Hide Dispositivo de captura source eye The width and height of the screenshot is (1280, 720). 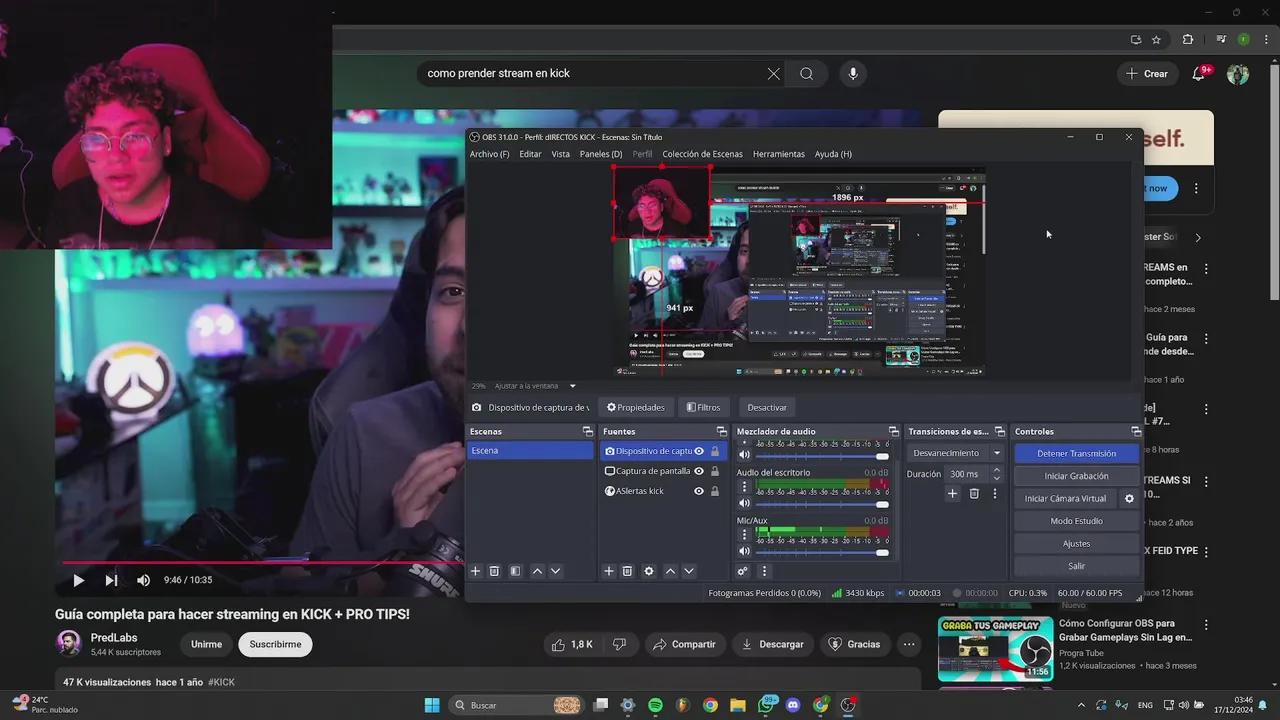(699, 451)
